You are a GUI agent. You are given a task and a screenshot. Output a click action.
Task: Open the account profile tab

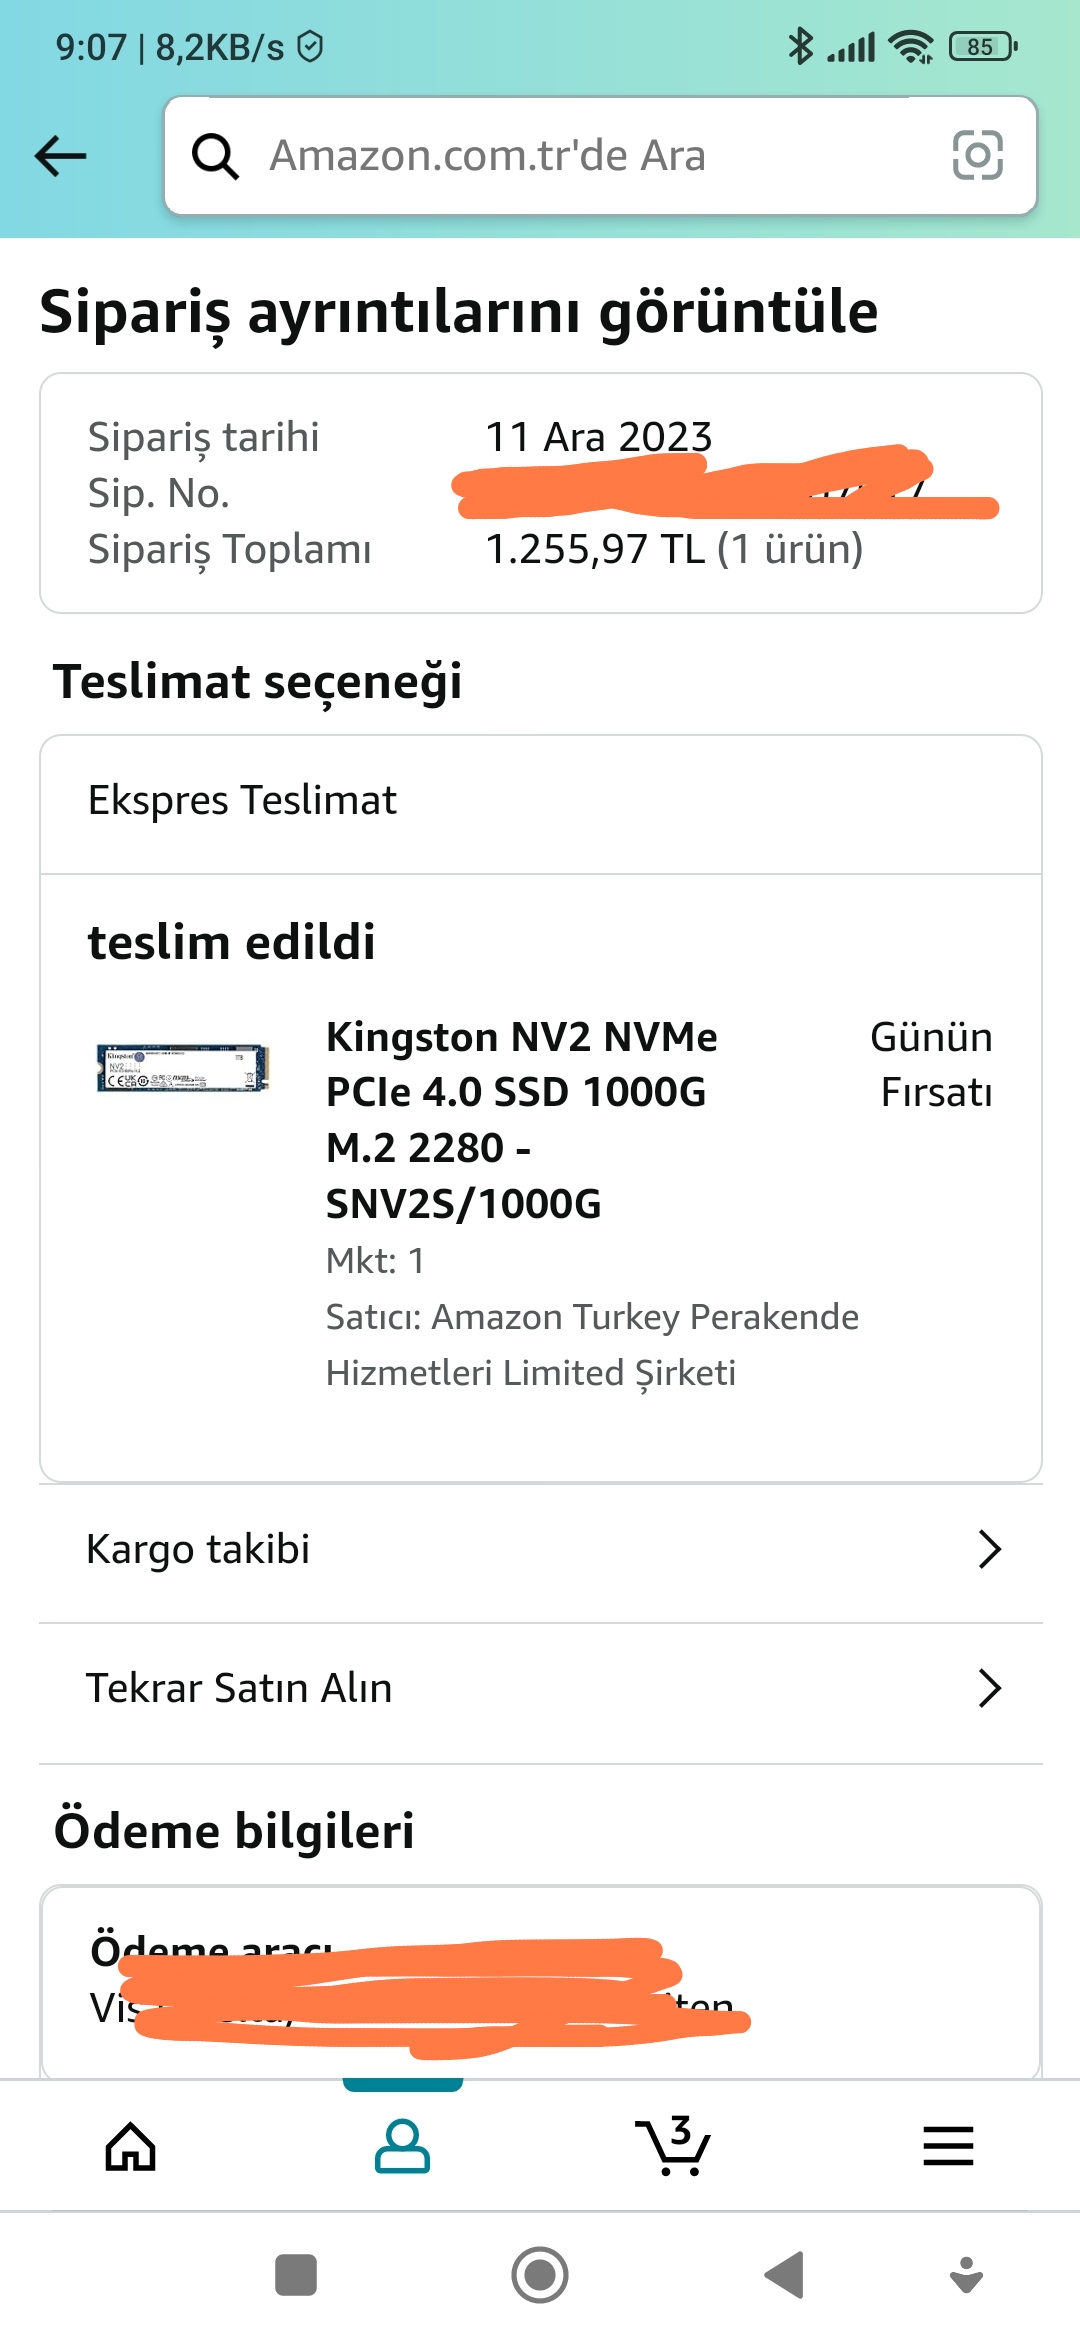(x=402, y=2146)
